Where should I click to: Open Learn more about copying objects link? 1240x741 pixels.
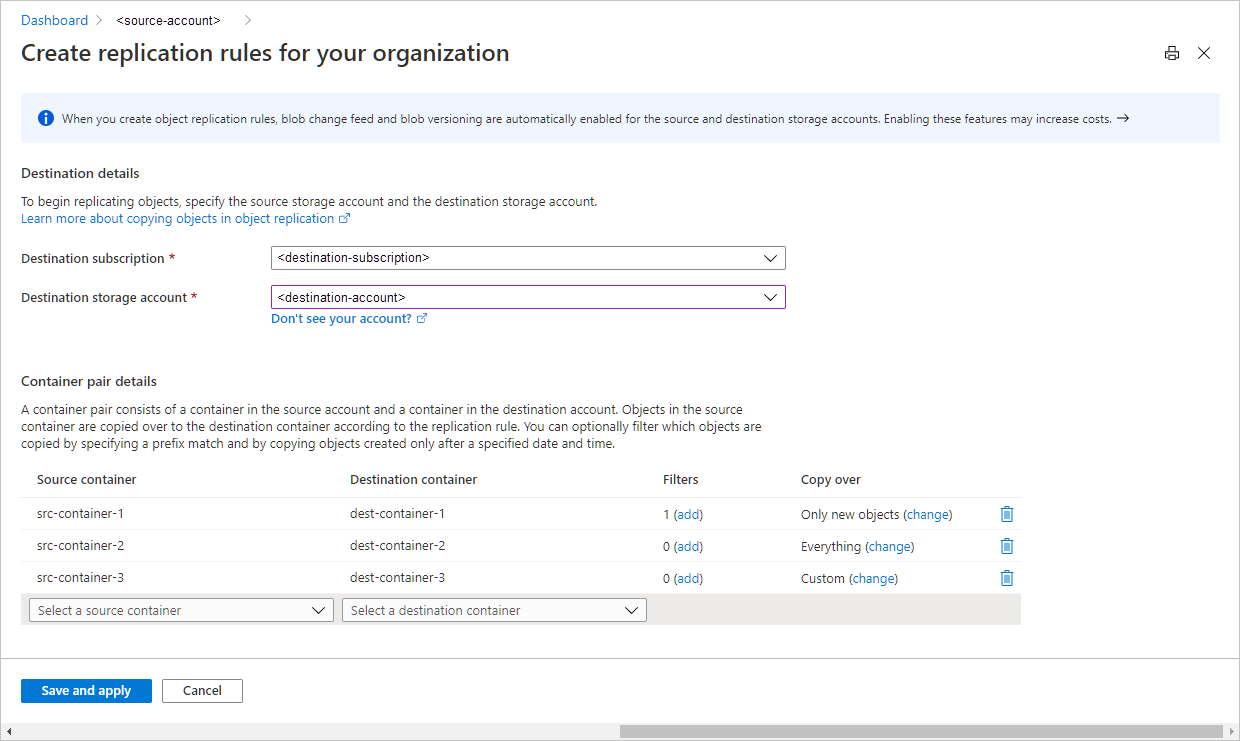pyautogui.click(x=178, y=218)
